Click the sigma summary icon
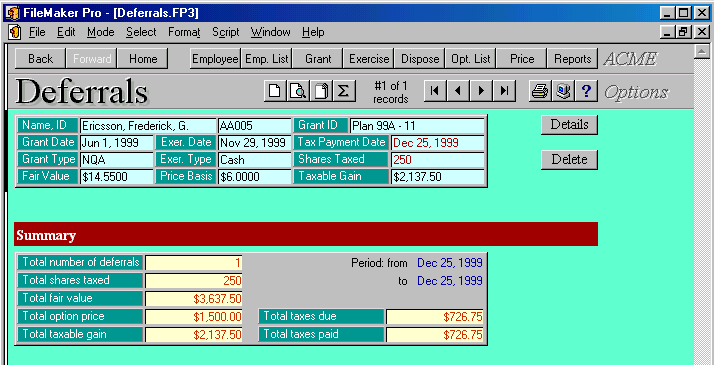 point(344,91)
